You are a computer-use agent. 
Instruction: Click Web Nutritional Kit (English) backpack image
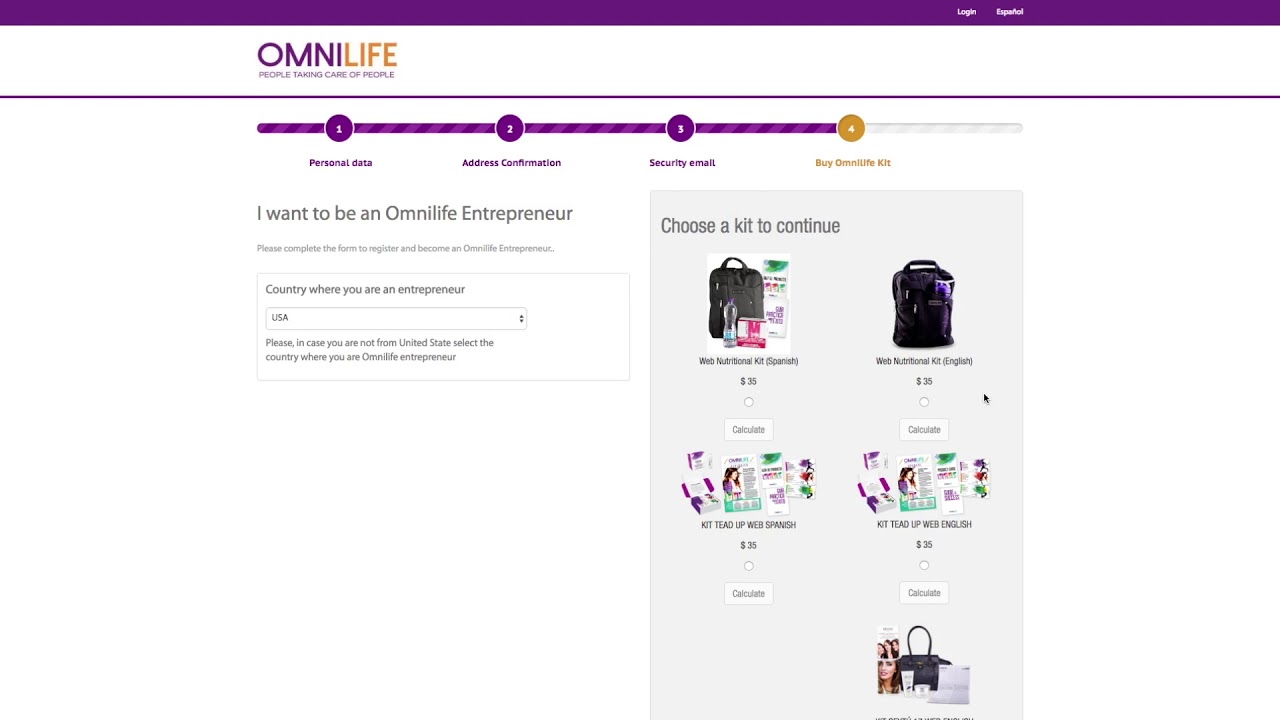point(924,304)
